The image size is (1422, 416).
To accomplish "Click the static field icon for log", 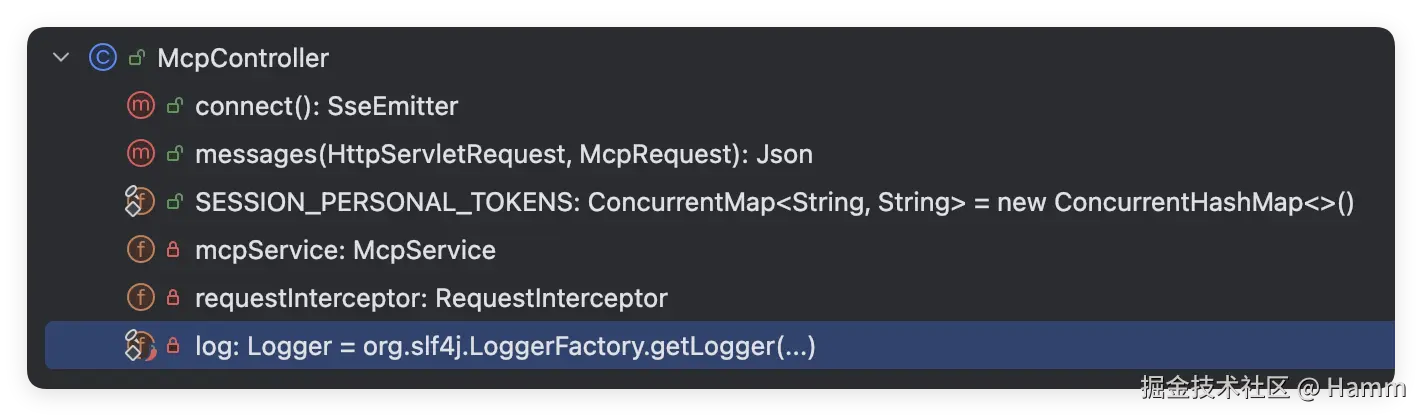I will 139,345.
